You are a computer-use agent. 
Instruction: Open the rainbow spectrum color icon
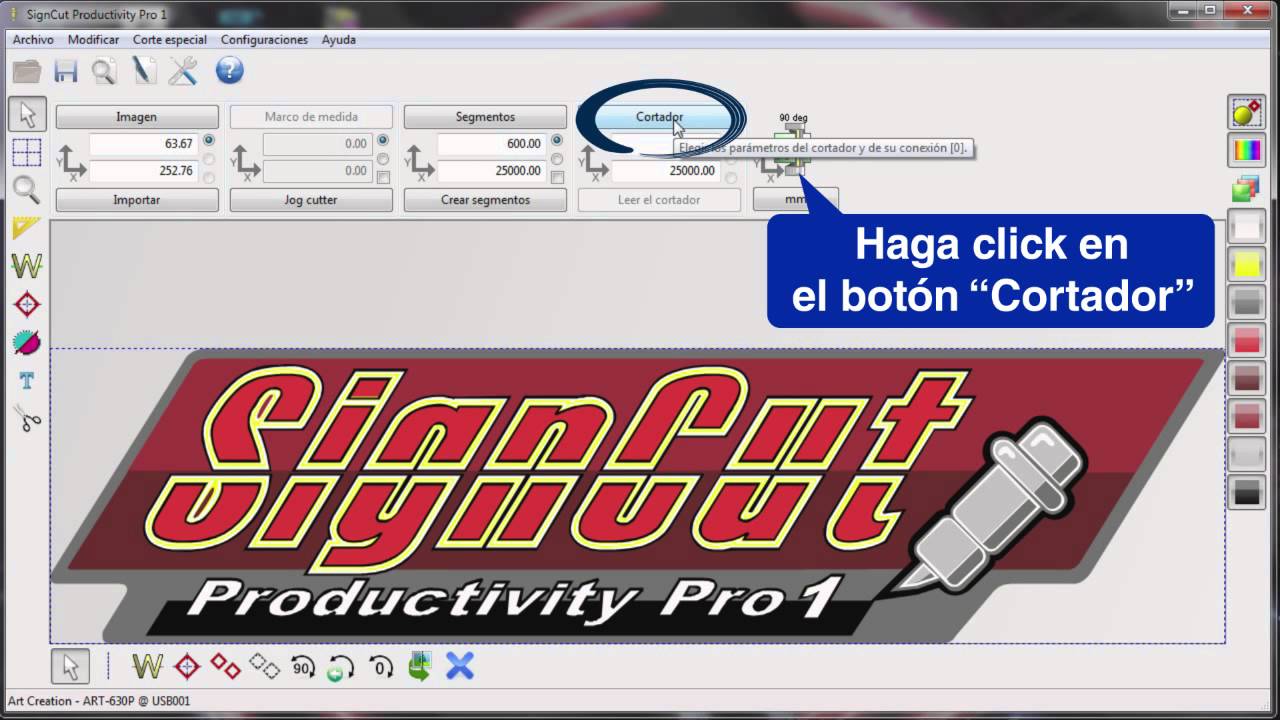(x=1246, y=151)
